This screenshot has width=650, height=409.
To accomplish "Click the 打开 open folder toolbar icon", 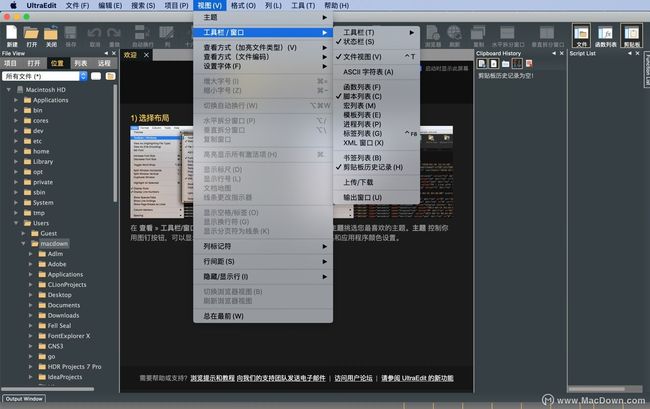I will 32,36.
